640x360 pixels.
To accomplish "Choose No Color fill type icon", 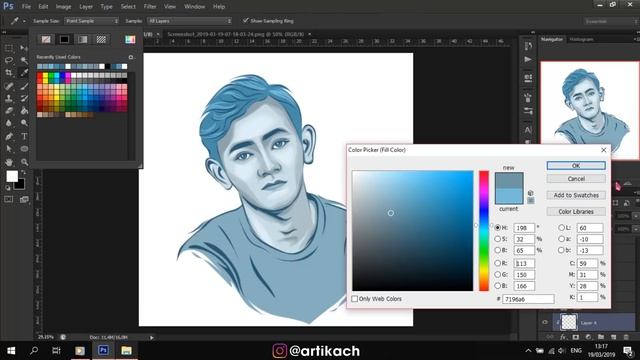I will (x=46, y=39).
